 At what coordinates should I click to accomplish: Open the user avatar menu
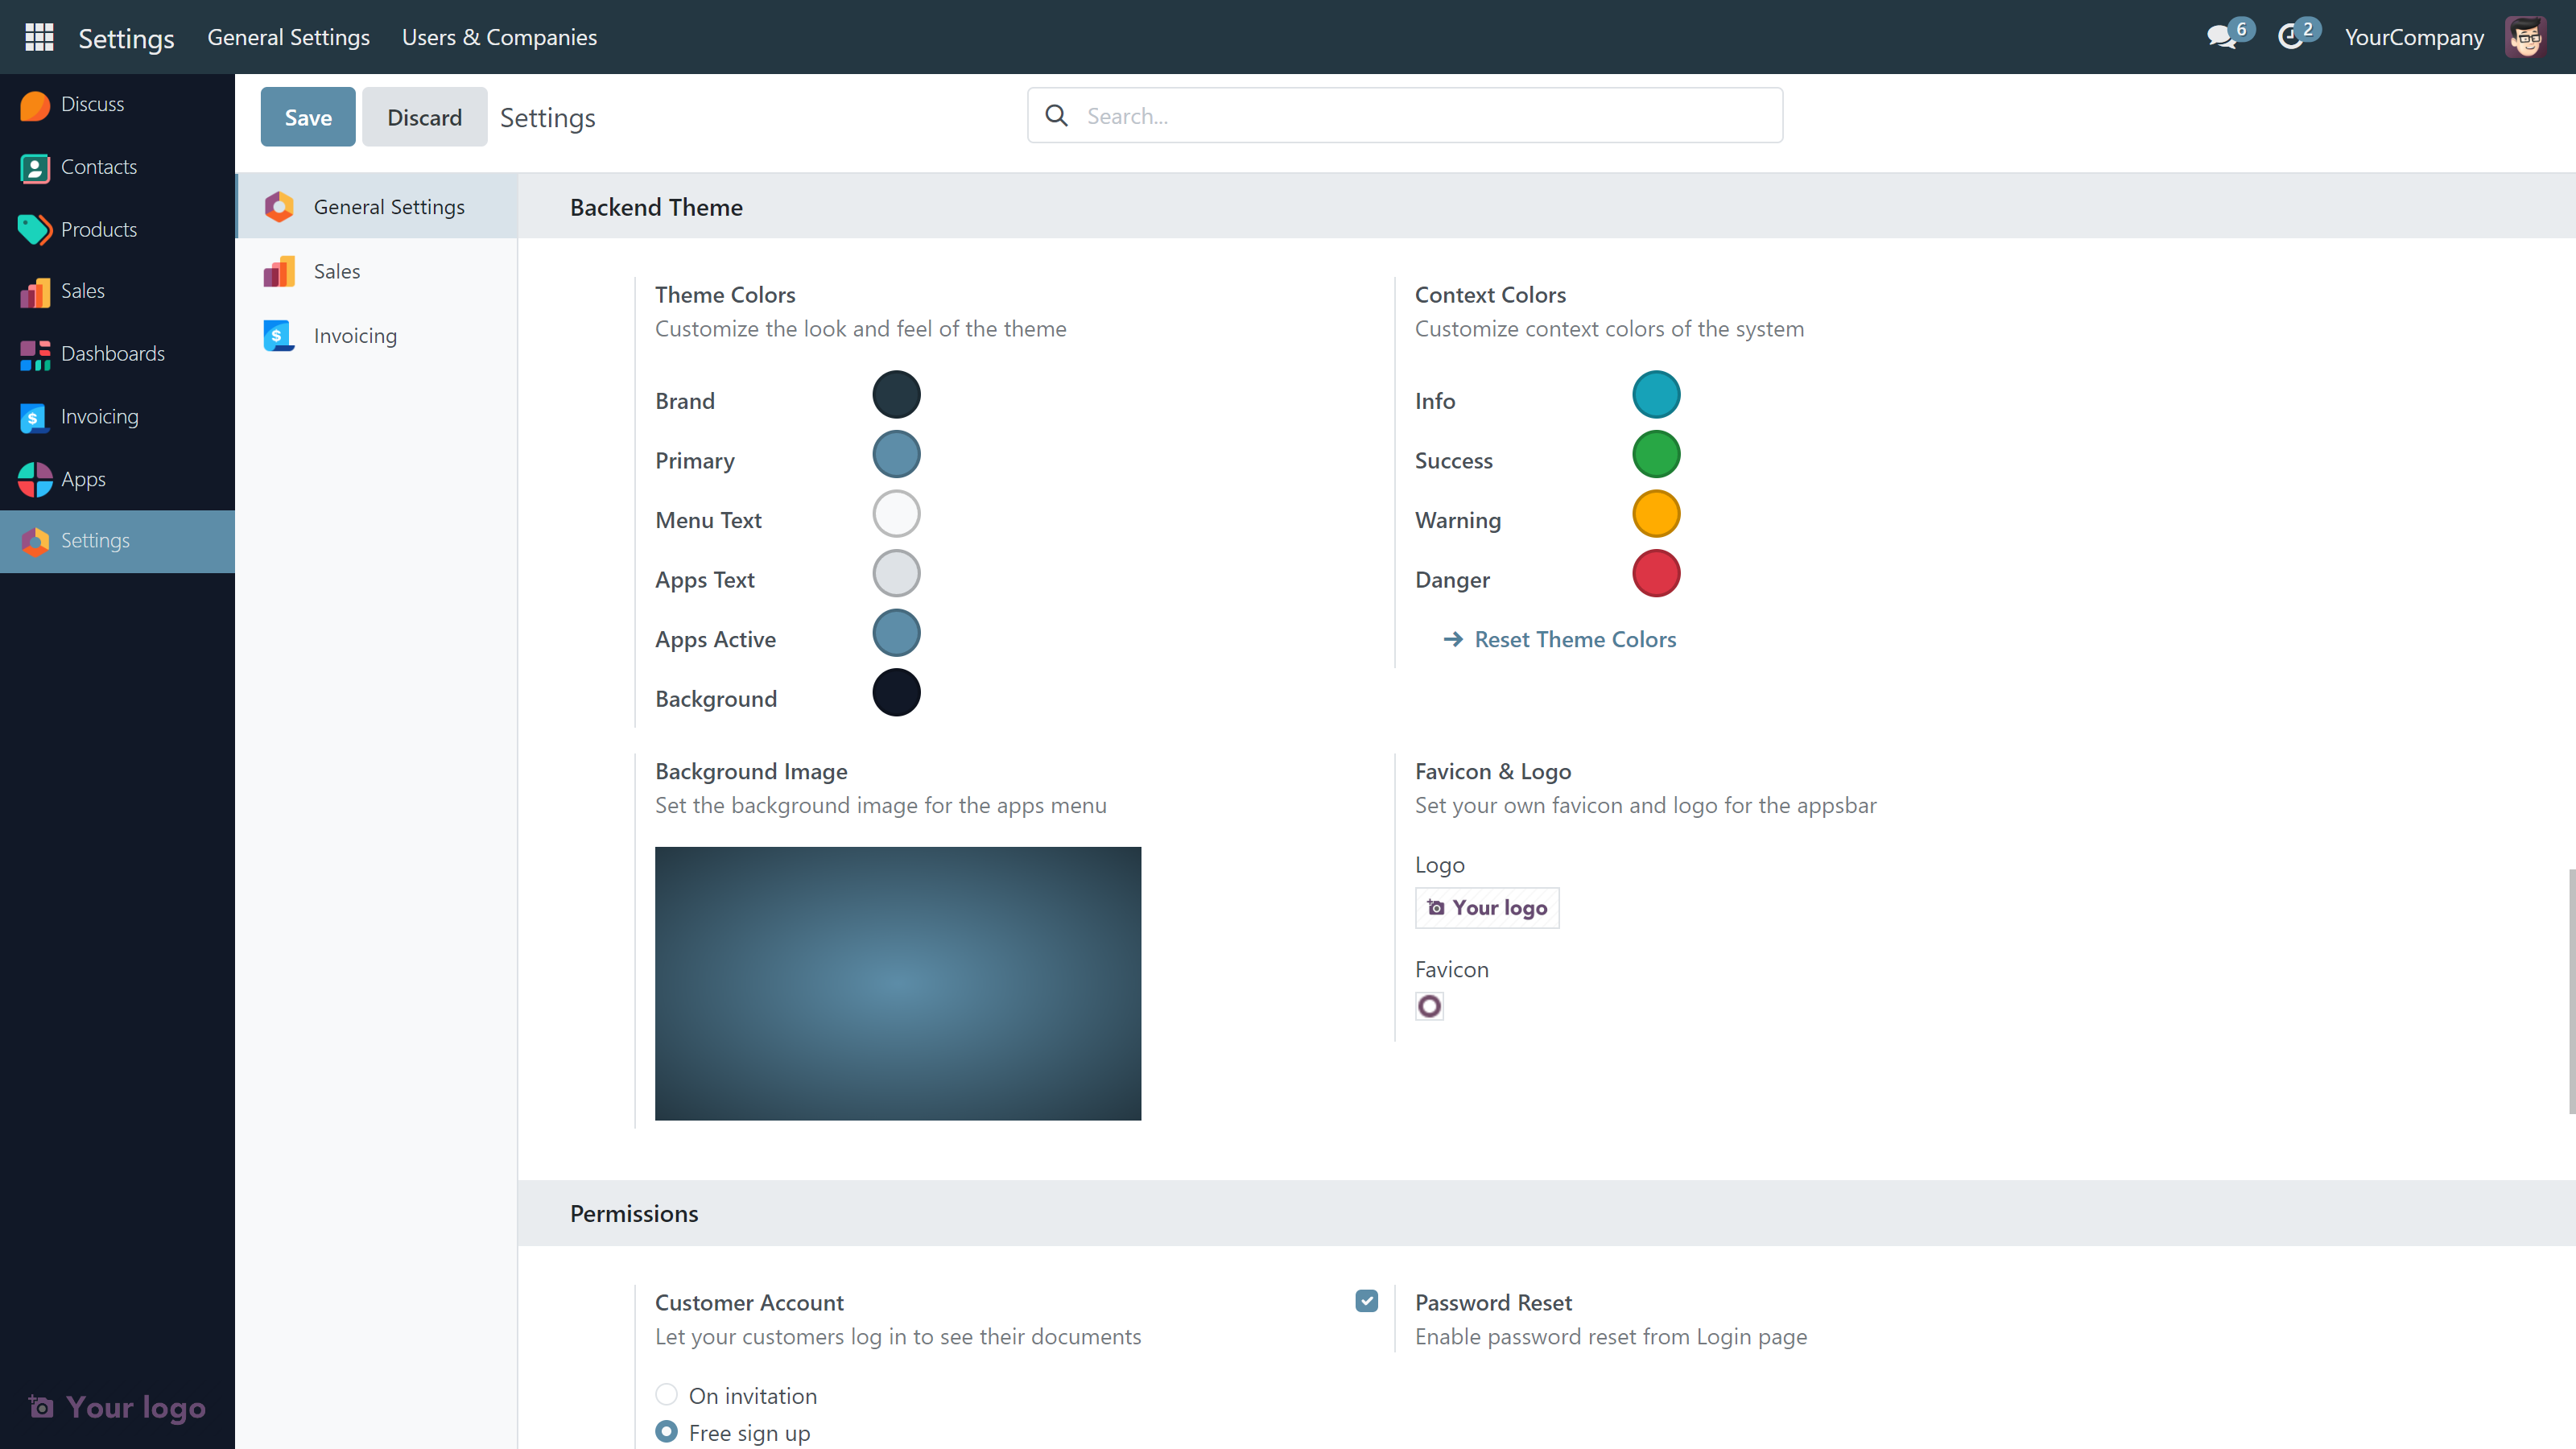tap(2525, 37)
